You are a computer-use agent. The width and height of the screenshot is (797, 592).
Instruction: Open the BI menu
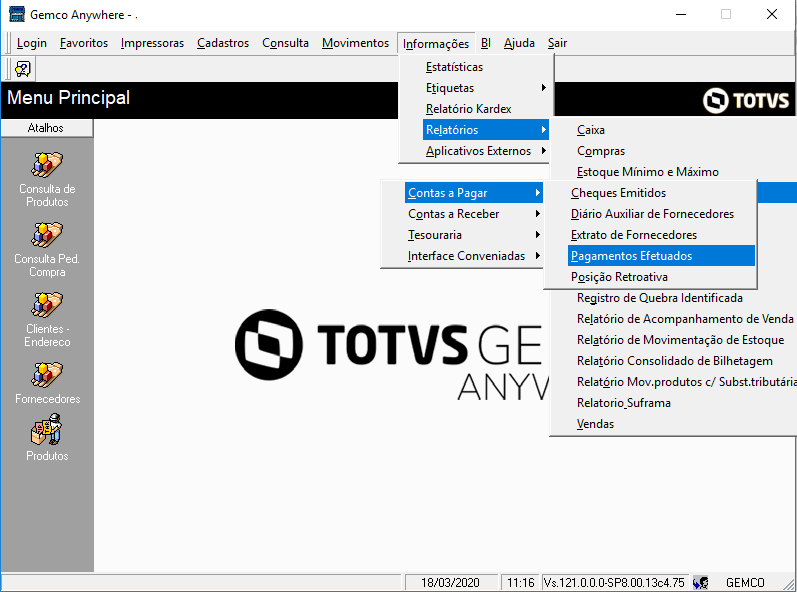pyautogui.click(x=486, y=43)
